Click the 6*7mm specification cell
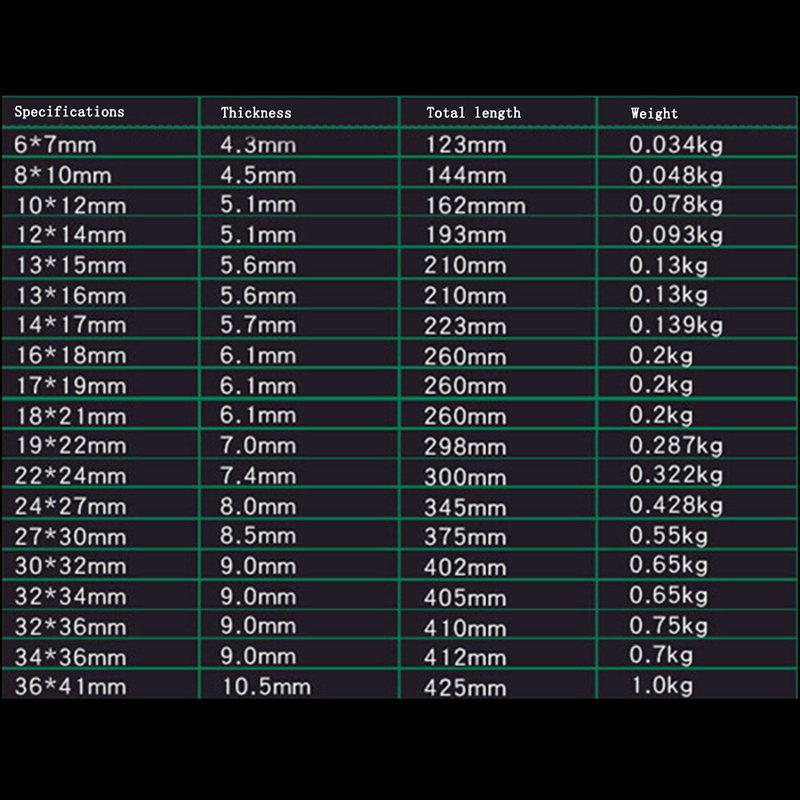This screenshot has height=800, width=800. tap(55, 145)
